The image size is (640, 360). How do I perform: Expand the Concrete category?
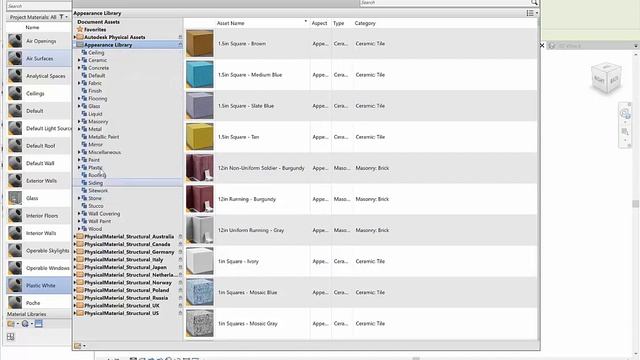point(79,68)
